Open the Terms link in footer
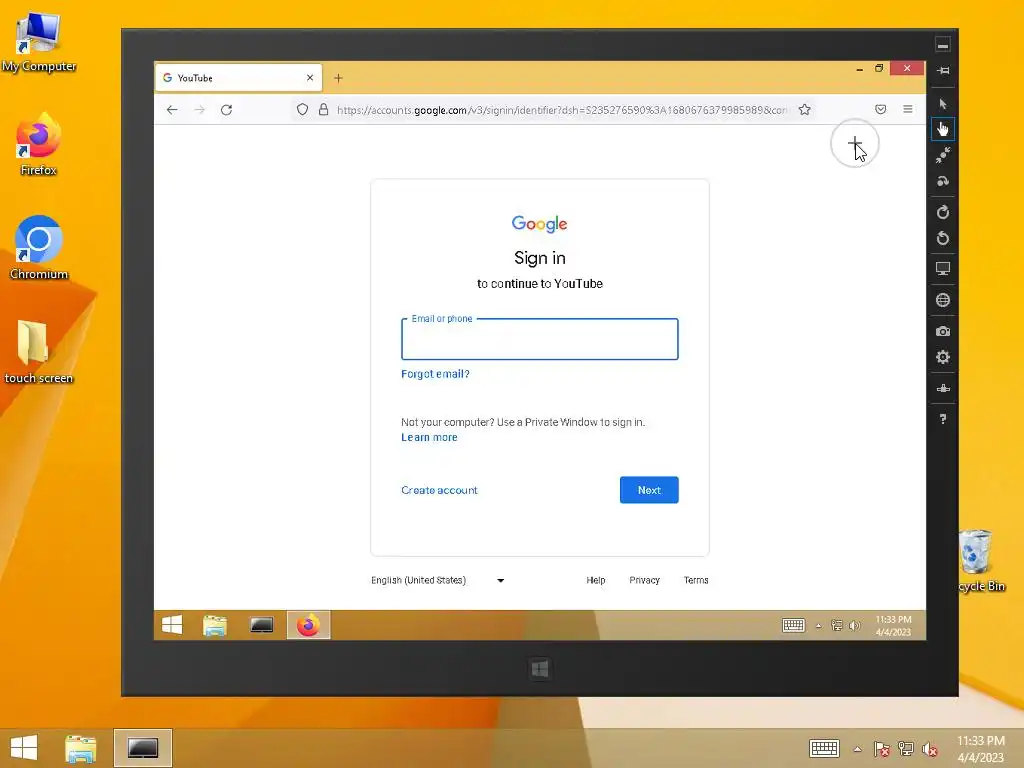The image size is (1024, 768). pos(696,580)
